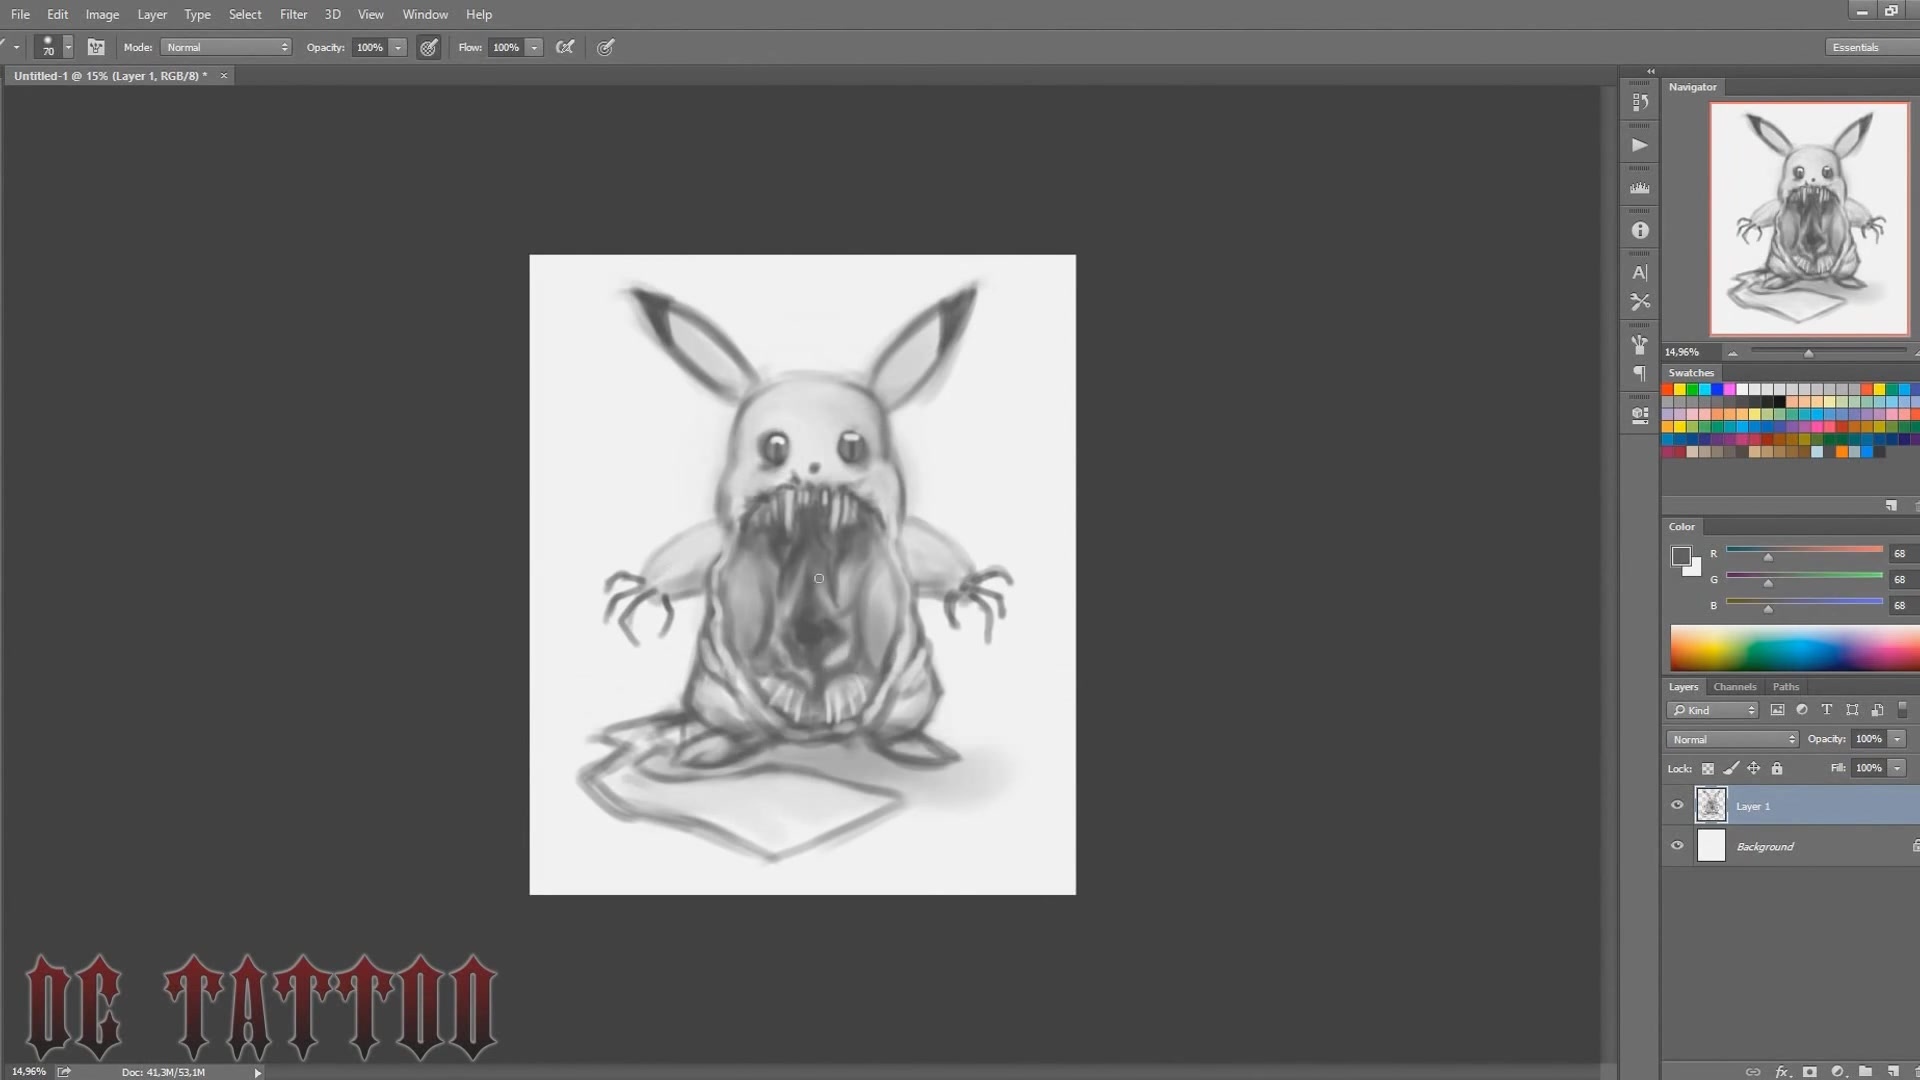Create a new layer

point(1893,1071)
